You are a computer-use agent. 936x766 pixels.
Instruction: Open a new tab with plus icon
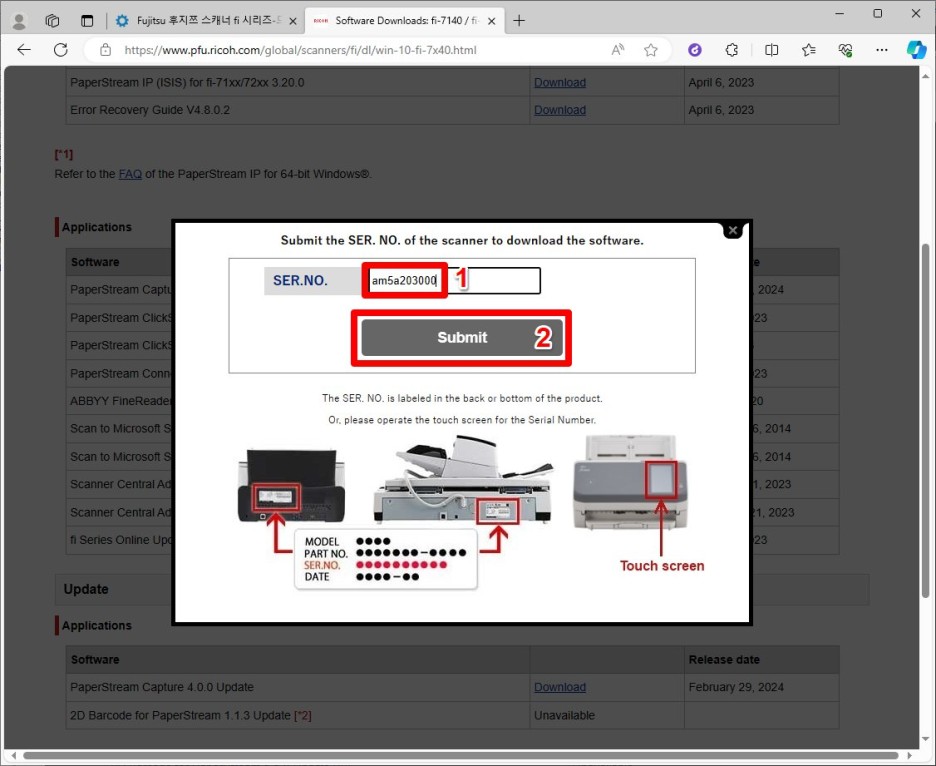pos(519,21)
